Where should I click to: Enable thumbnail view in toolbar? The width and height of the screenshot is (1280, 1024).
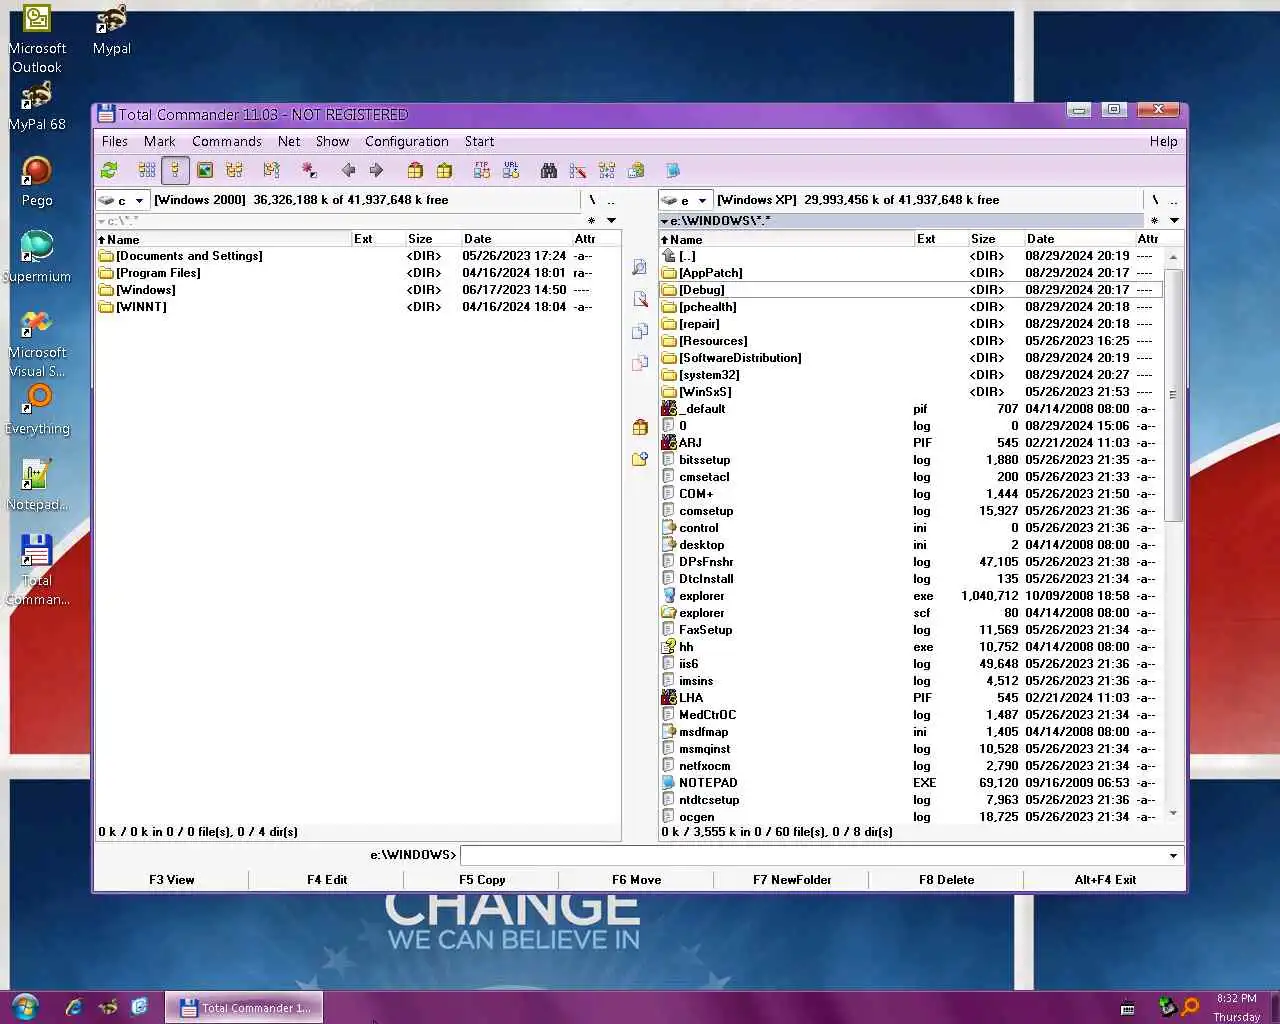click(x=205, y=170)
